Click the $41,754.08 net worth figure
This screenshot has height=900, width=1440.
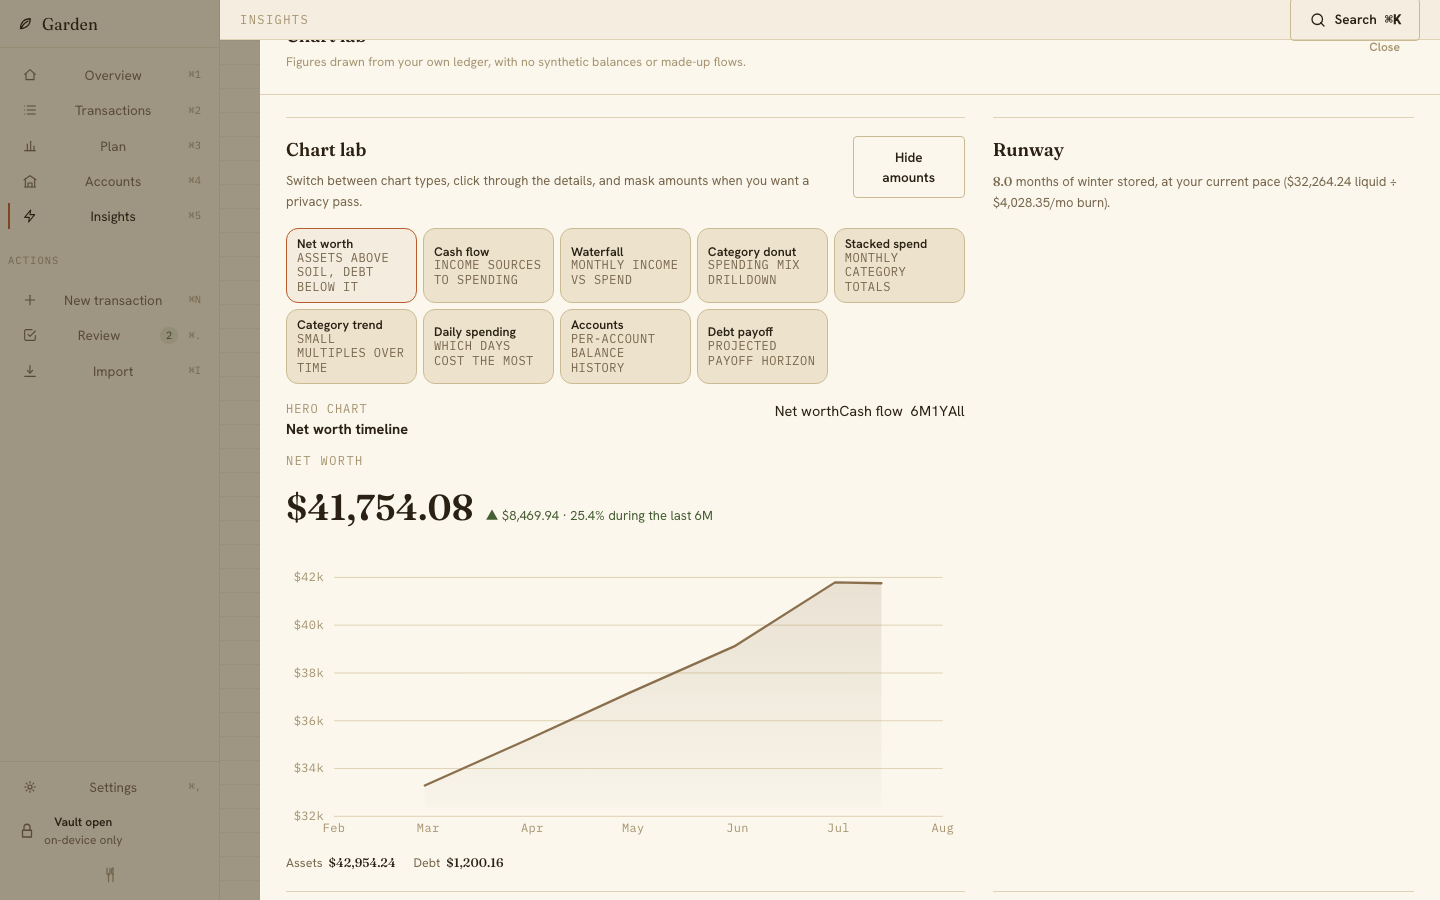tap(380, 508)
